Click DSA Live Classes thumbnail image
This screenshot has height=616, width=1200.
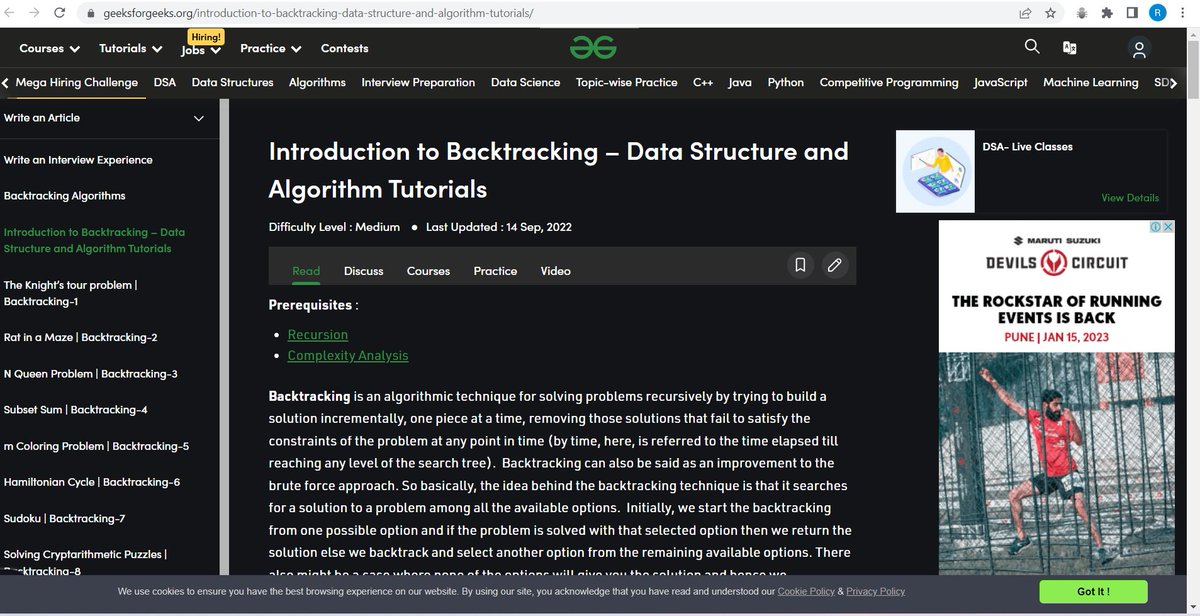[935, 171]
